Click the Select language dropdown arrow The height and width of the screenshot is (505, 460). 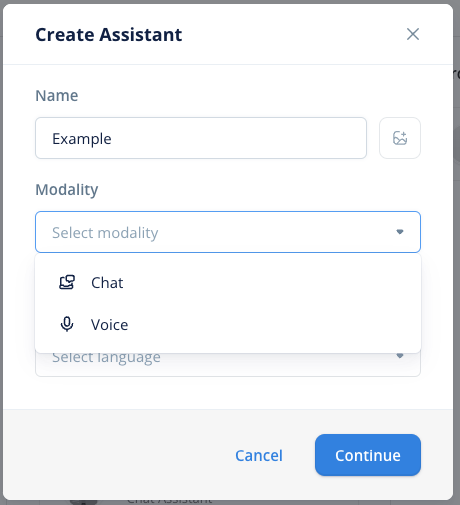[400, 356]
